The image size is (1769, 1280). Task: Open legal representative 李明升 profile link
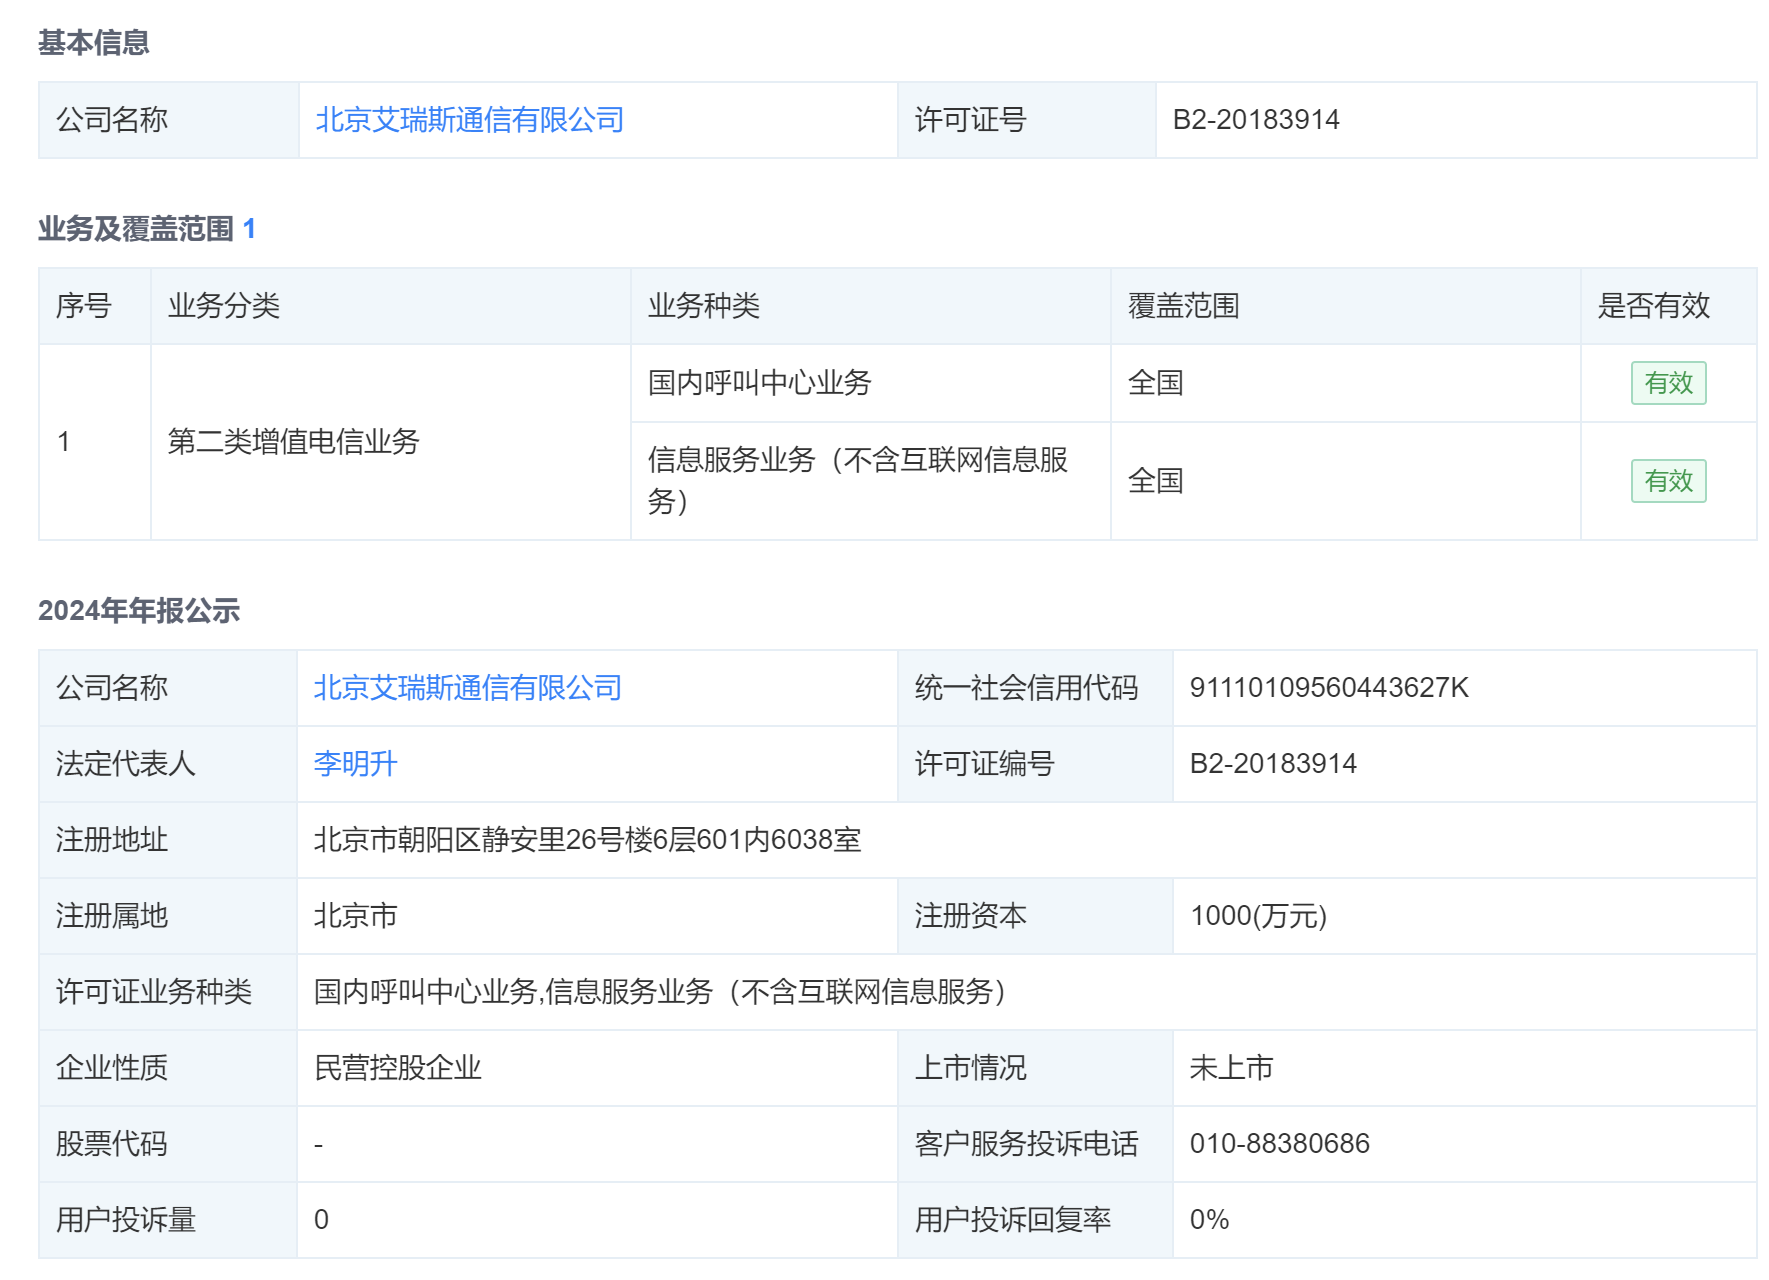354,765
